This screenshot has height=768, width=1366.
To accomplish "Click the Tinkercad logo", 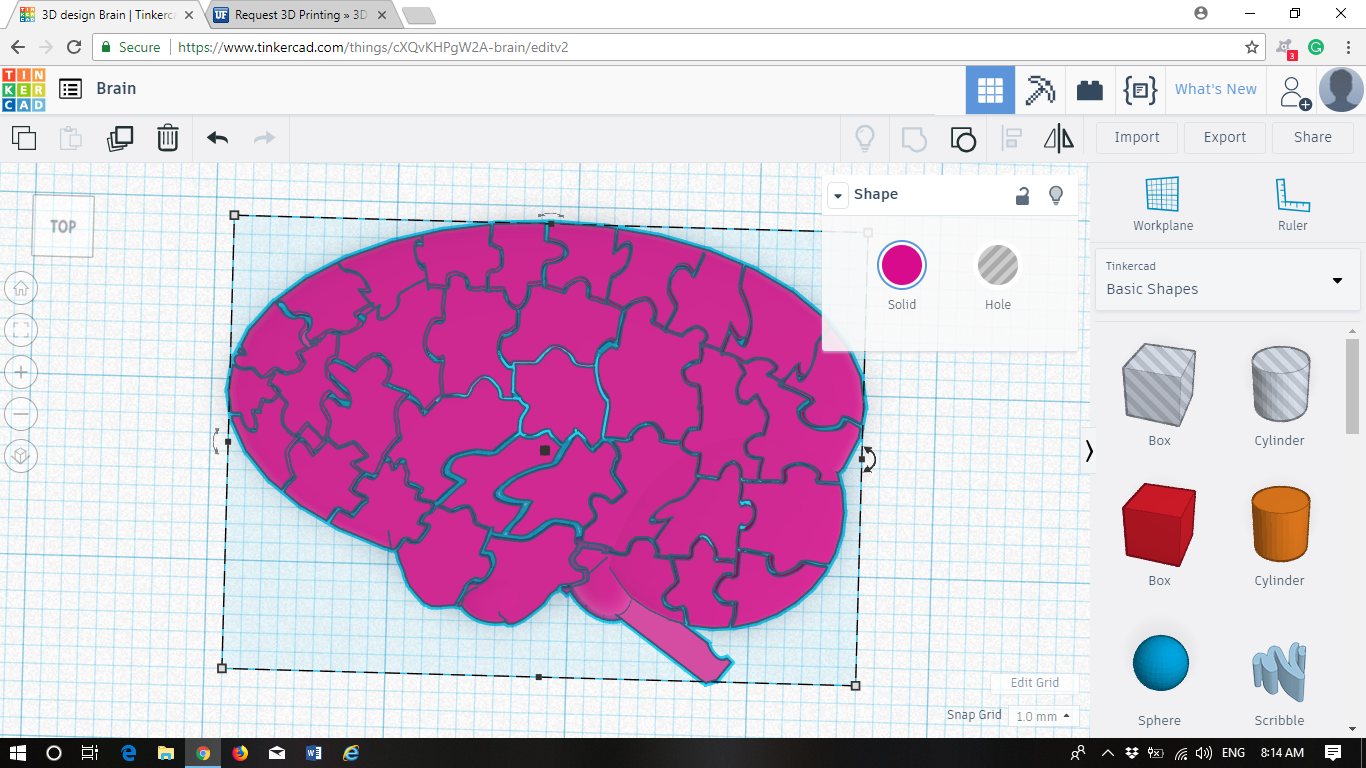I will 23,89.
